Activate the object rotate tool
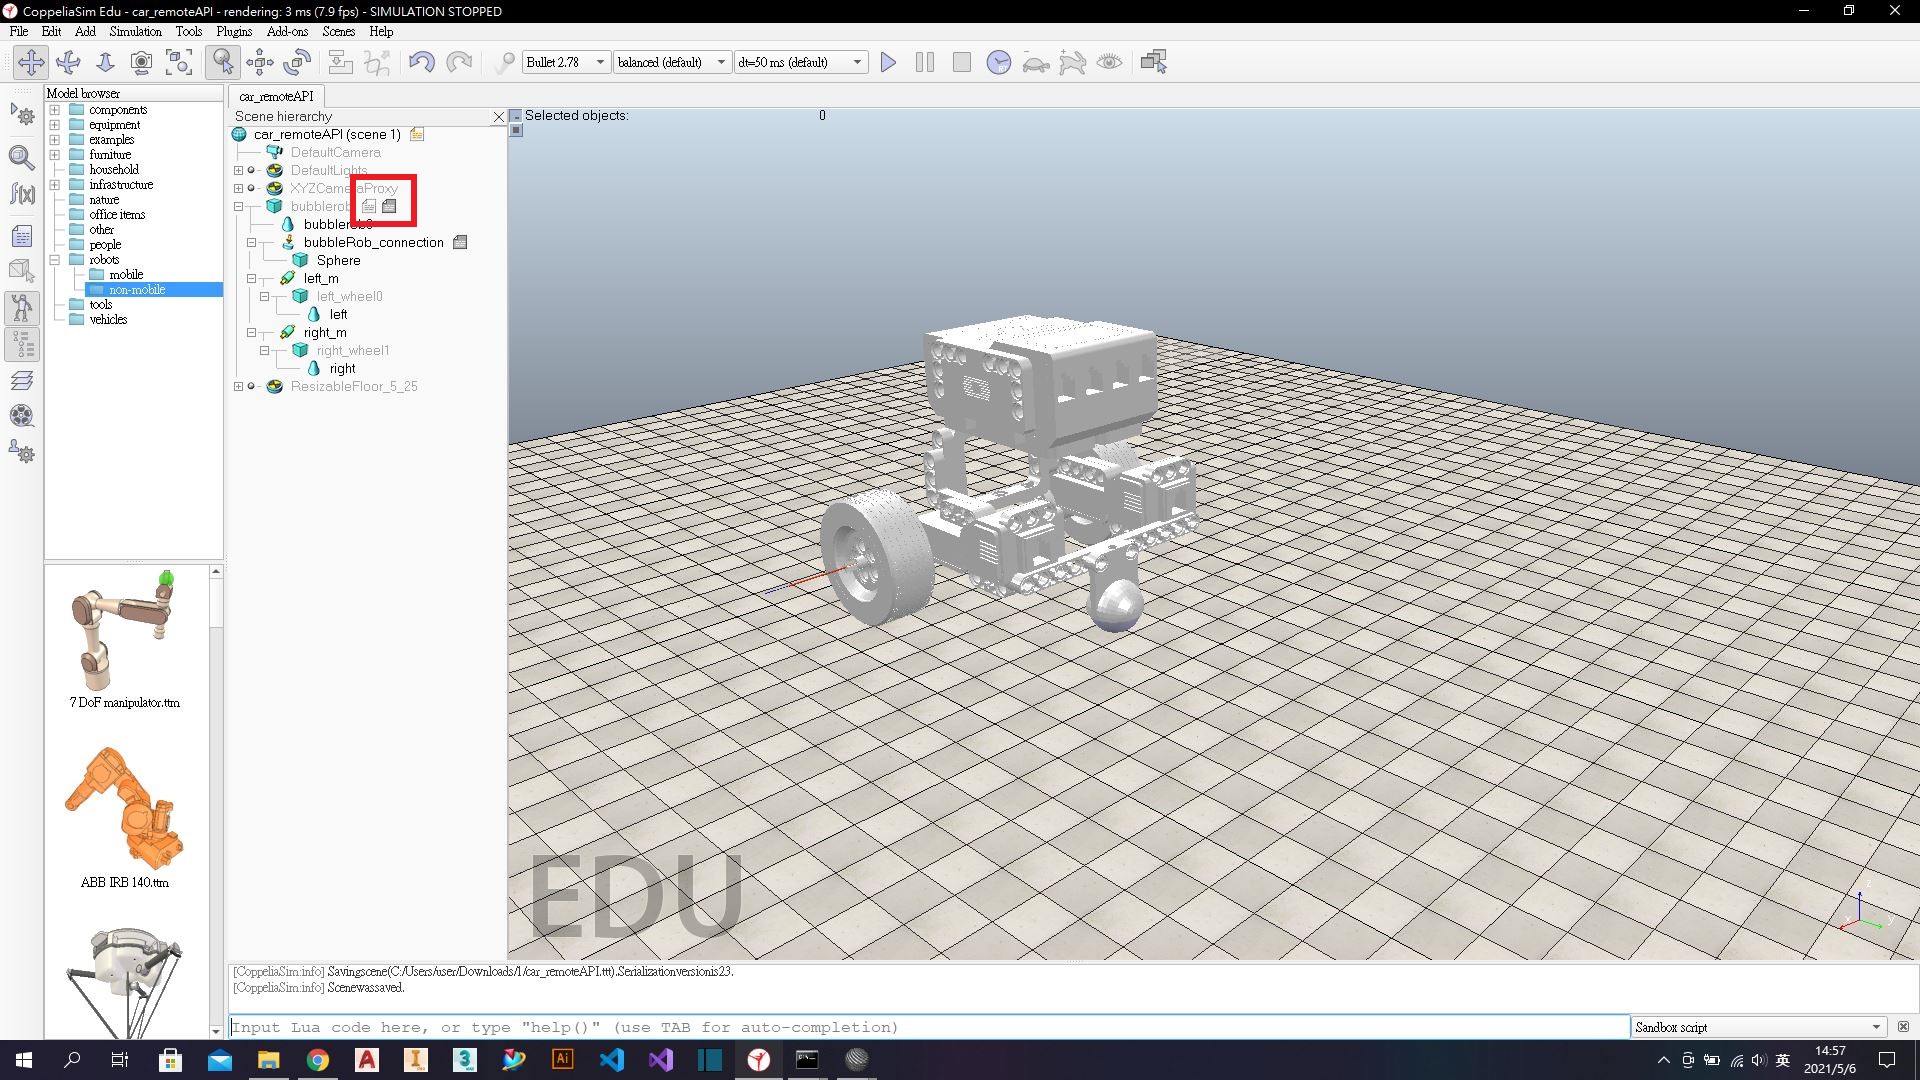The width and height of the screenshot is (1920, 1080). tap(297, 62)
